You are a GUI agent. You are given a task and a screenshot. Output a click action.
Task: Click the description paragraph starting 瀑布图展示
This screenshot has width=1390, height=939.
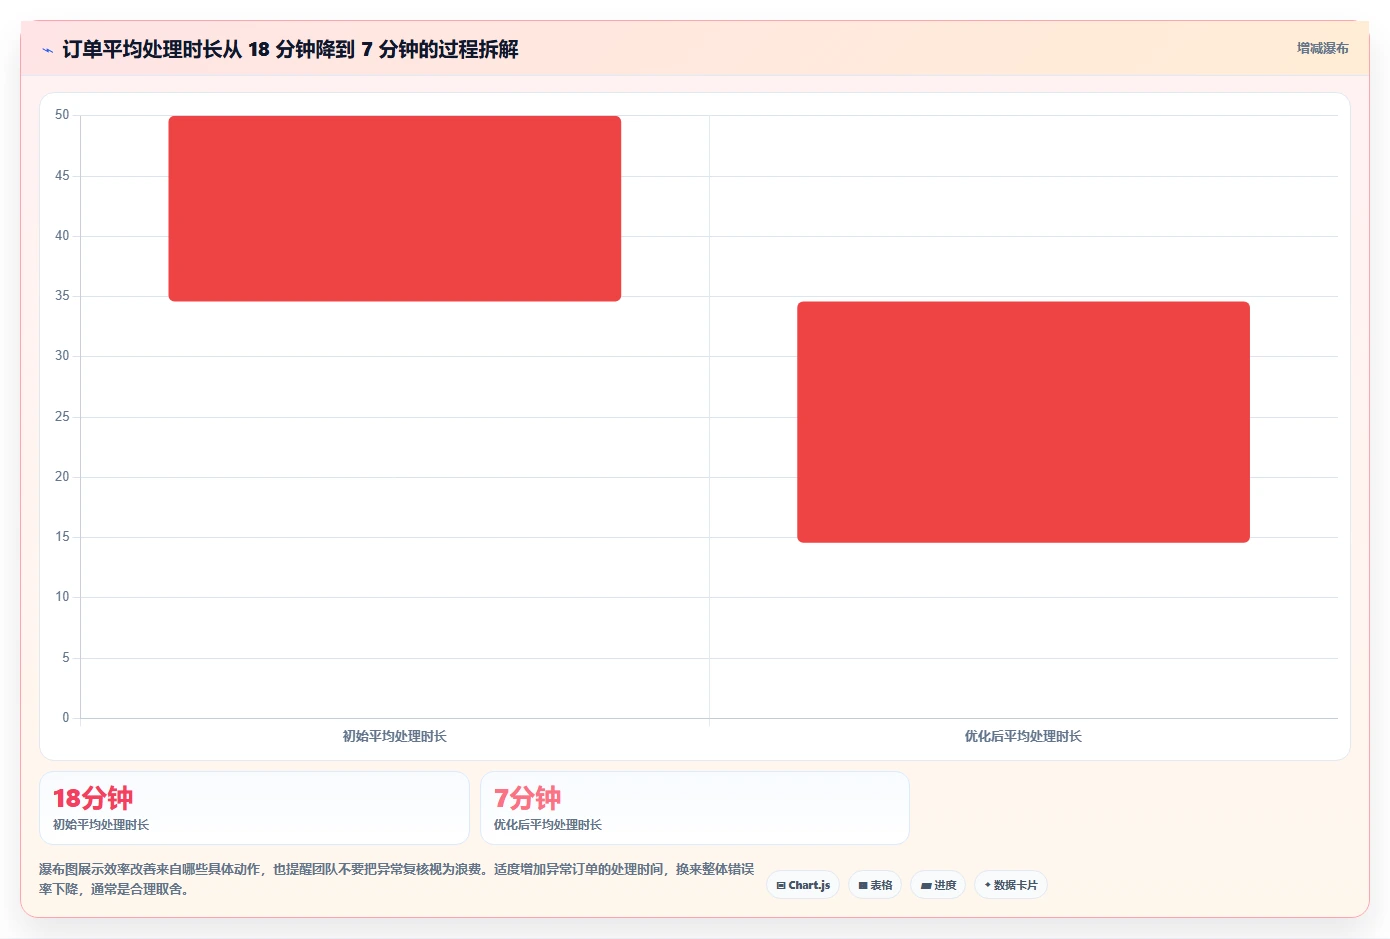click(x=397, y=879)
